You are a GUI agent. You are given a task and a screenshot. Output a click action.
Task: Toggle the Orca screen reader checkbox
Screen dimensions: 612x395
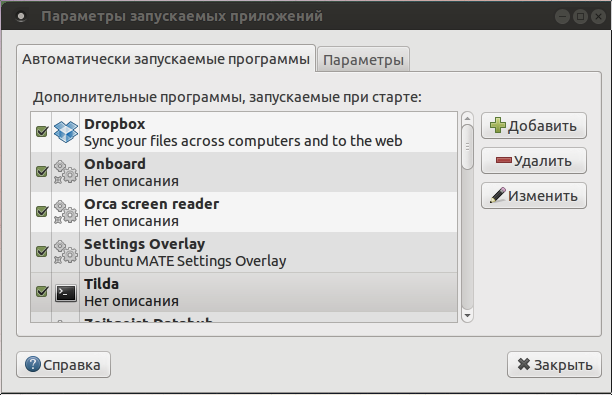point(42,212)
